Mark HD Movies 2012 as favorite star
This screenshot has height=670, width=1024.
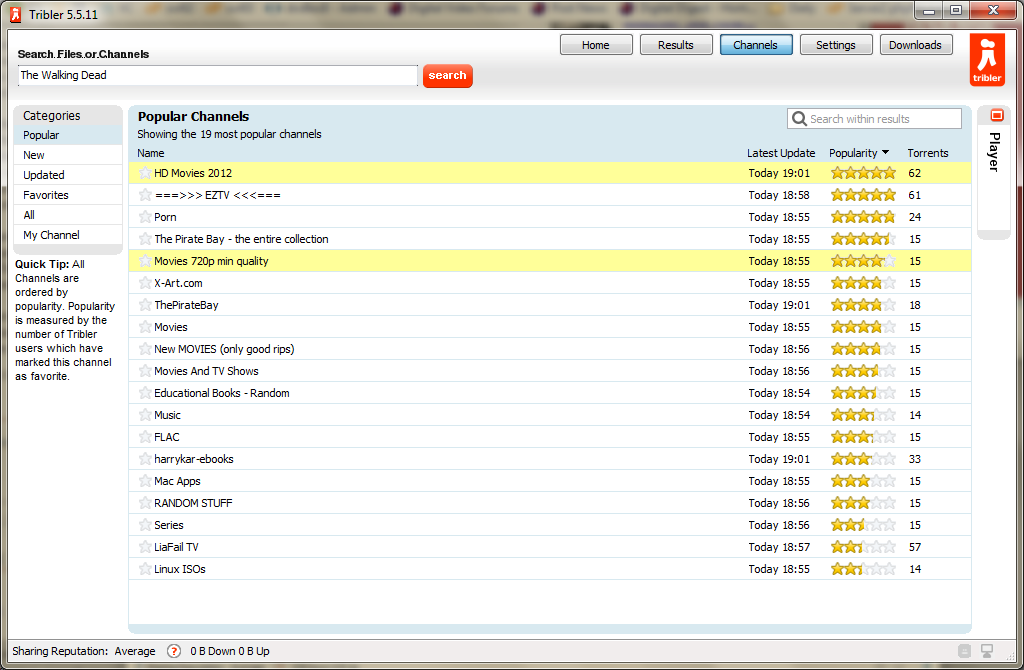coord(145,173)
